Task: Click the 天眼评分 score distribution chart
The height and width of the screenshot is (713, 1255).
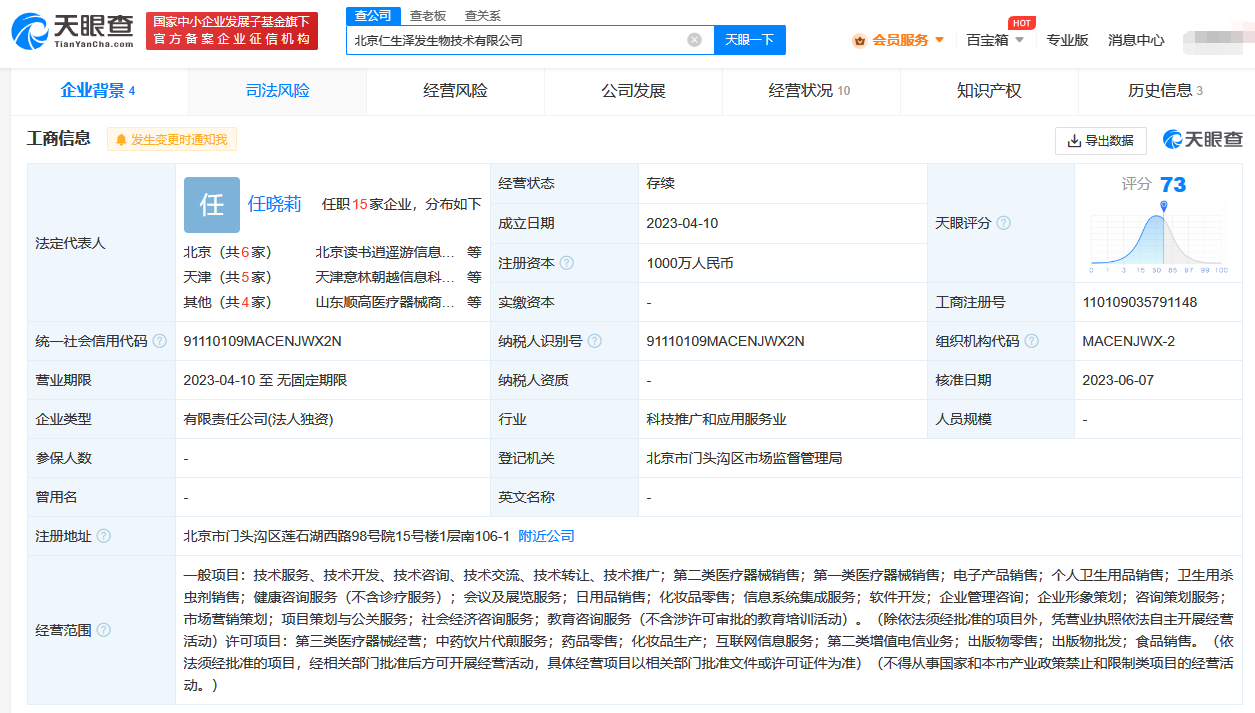Action: click(1159, 237)
